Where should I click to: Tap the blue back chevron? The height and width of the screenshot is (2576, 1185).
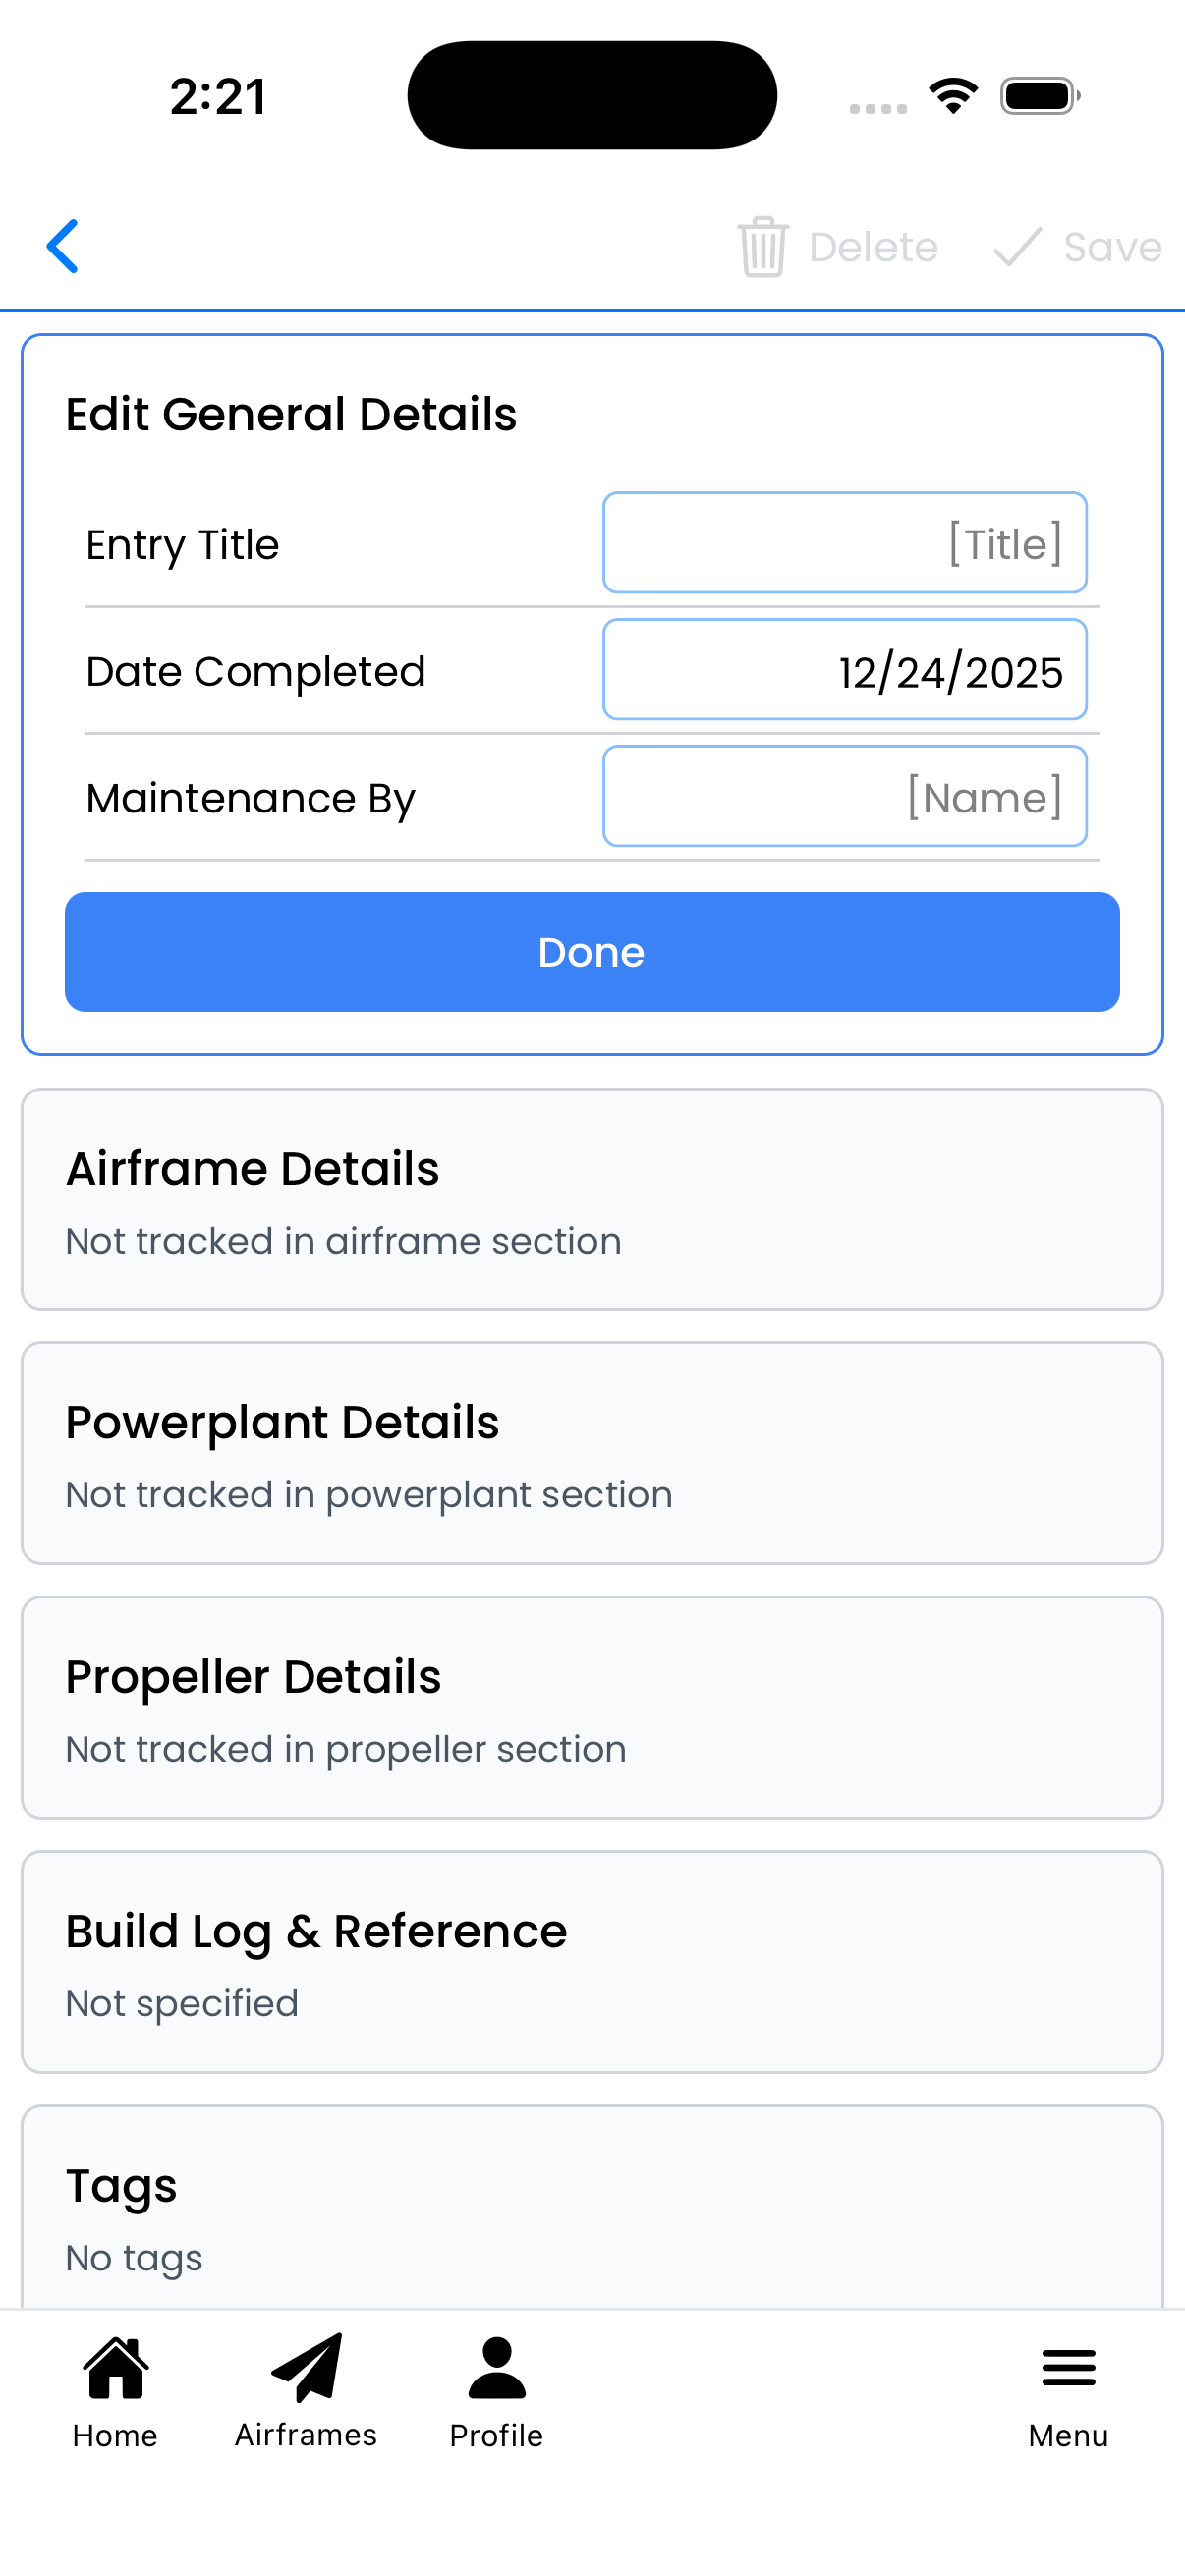tap(62, 246)
